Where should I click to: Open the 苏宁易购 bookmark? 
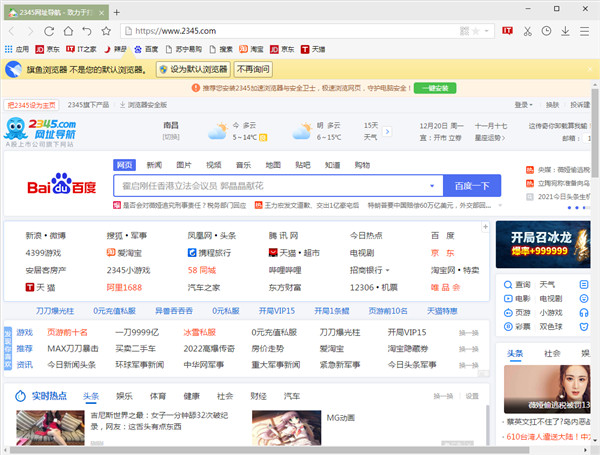[x=184, y=49]
